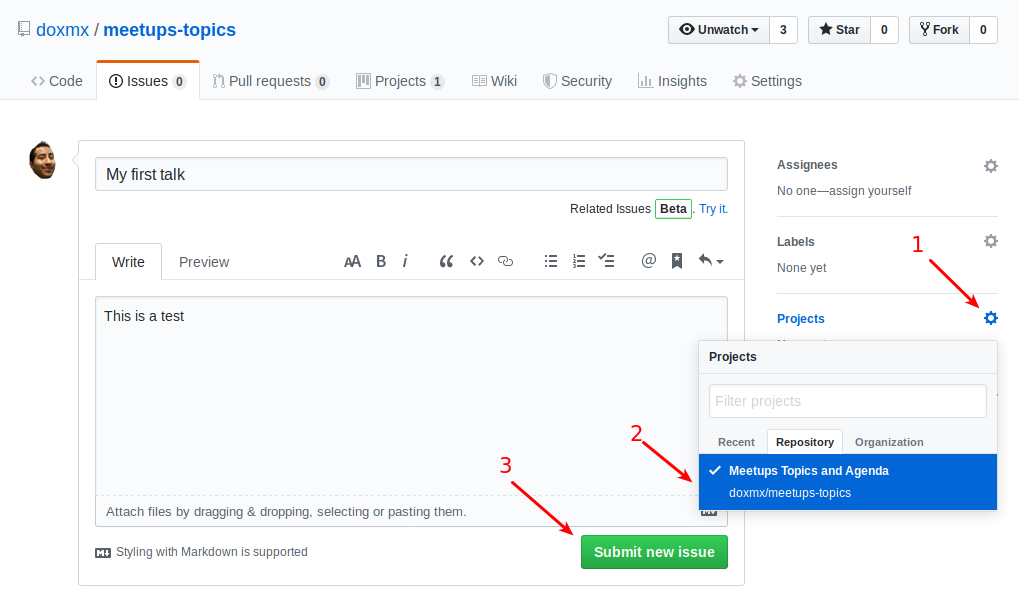Toggle Meetups Topics and Agenda project
Screen dimensions: 1019x602
[847, 482]
